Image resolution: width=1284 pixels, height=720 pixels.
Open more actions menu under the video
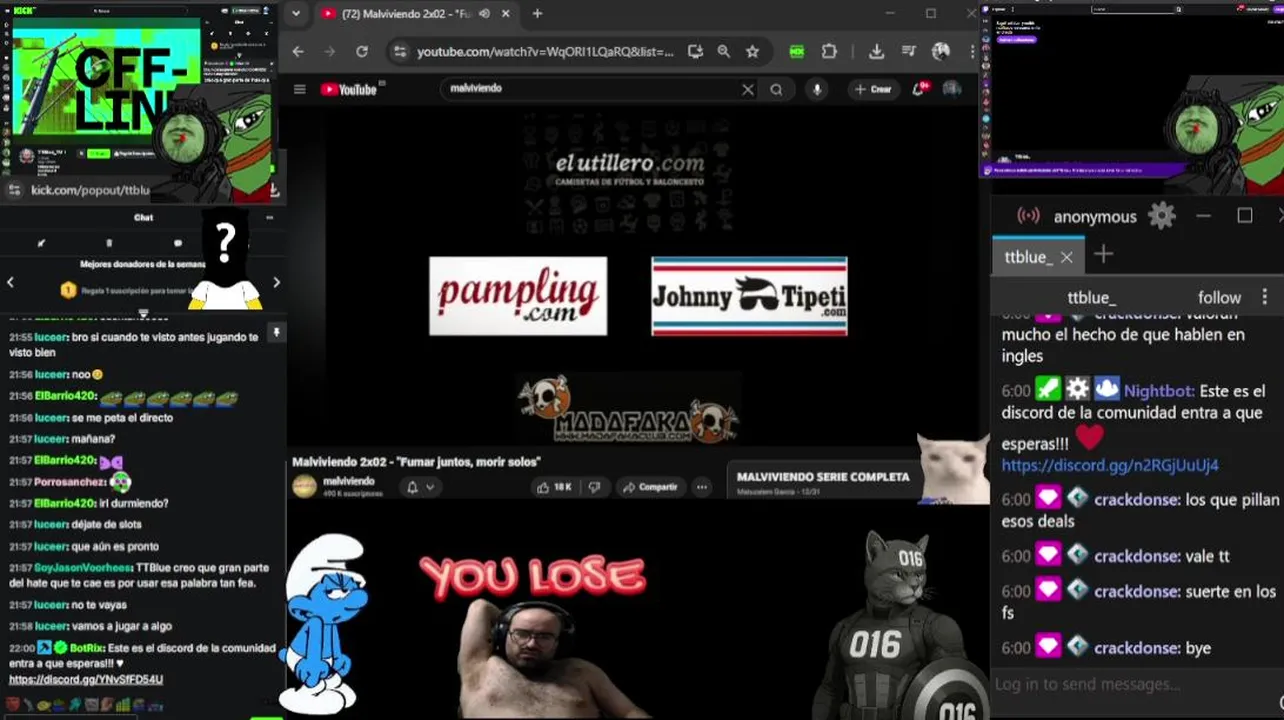[702, 487]
